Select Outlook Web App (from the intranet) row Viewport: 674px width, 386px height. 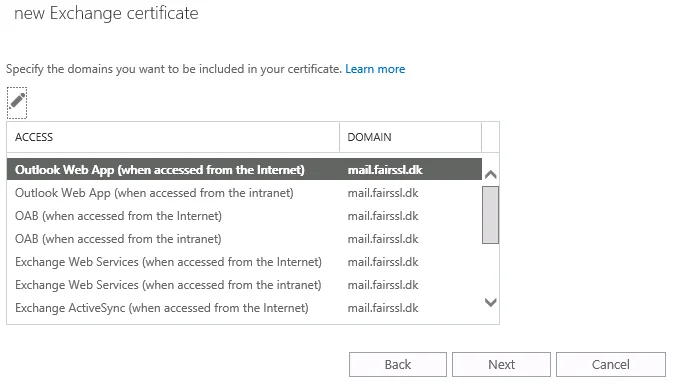coord(244,193)
